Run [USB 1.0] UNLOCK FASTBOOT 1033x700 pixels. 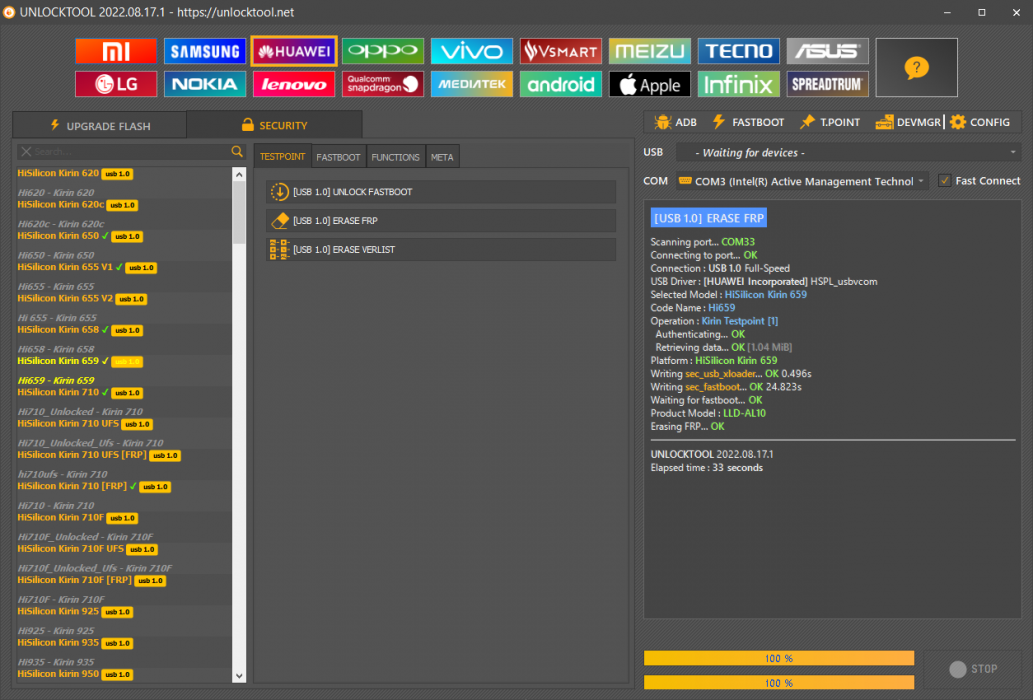click(x=441, y=192)
